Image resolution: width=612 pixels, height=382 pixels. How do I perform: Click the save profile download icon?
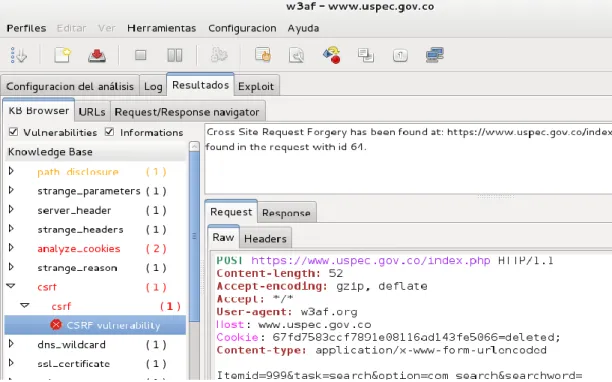point(97,55)
